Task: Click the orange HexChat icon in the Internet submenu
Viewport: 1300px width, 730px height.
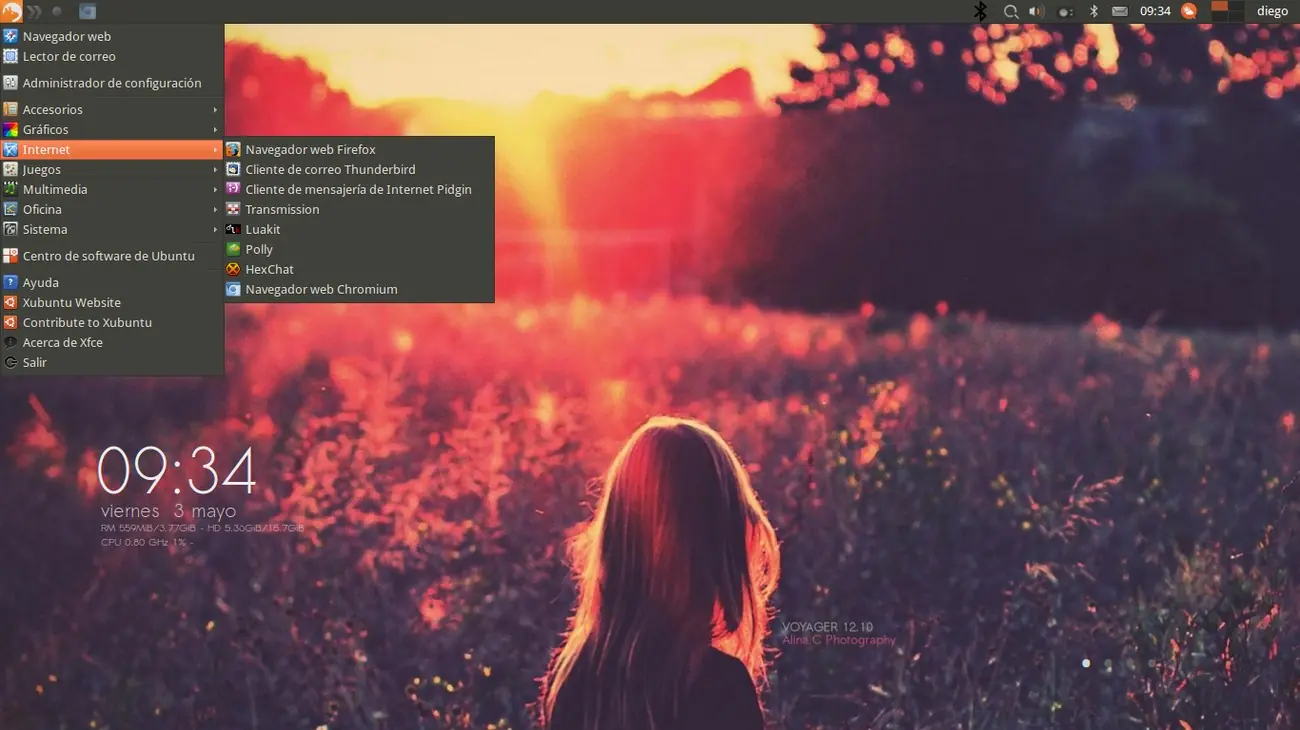Action: tap(233, 269)
